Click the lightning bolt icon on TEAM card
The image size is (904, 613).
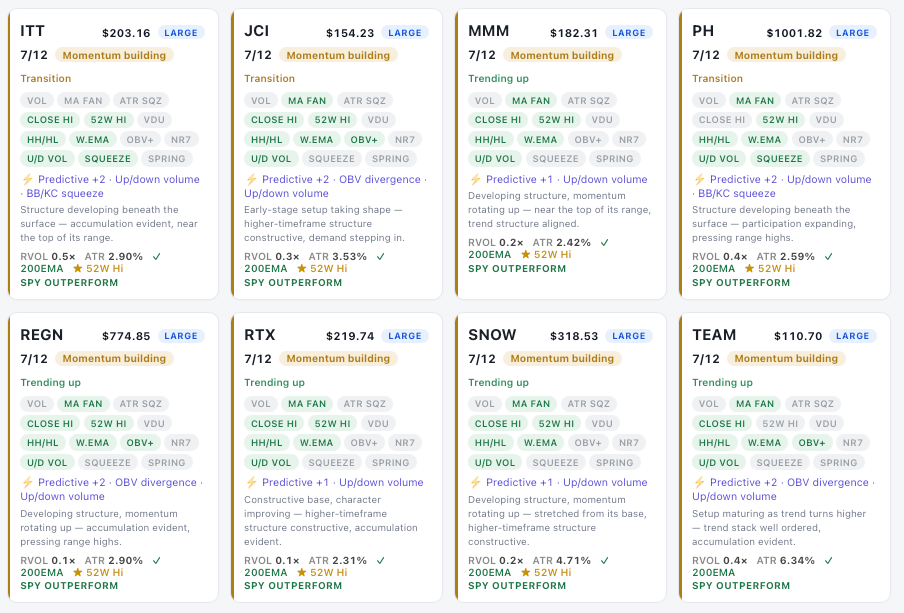point(699,483)
